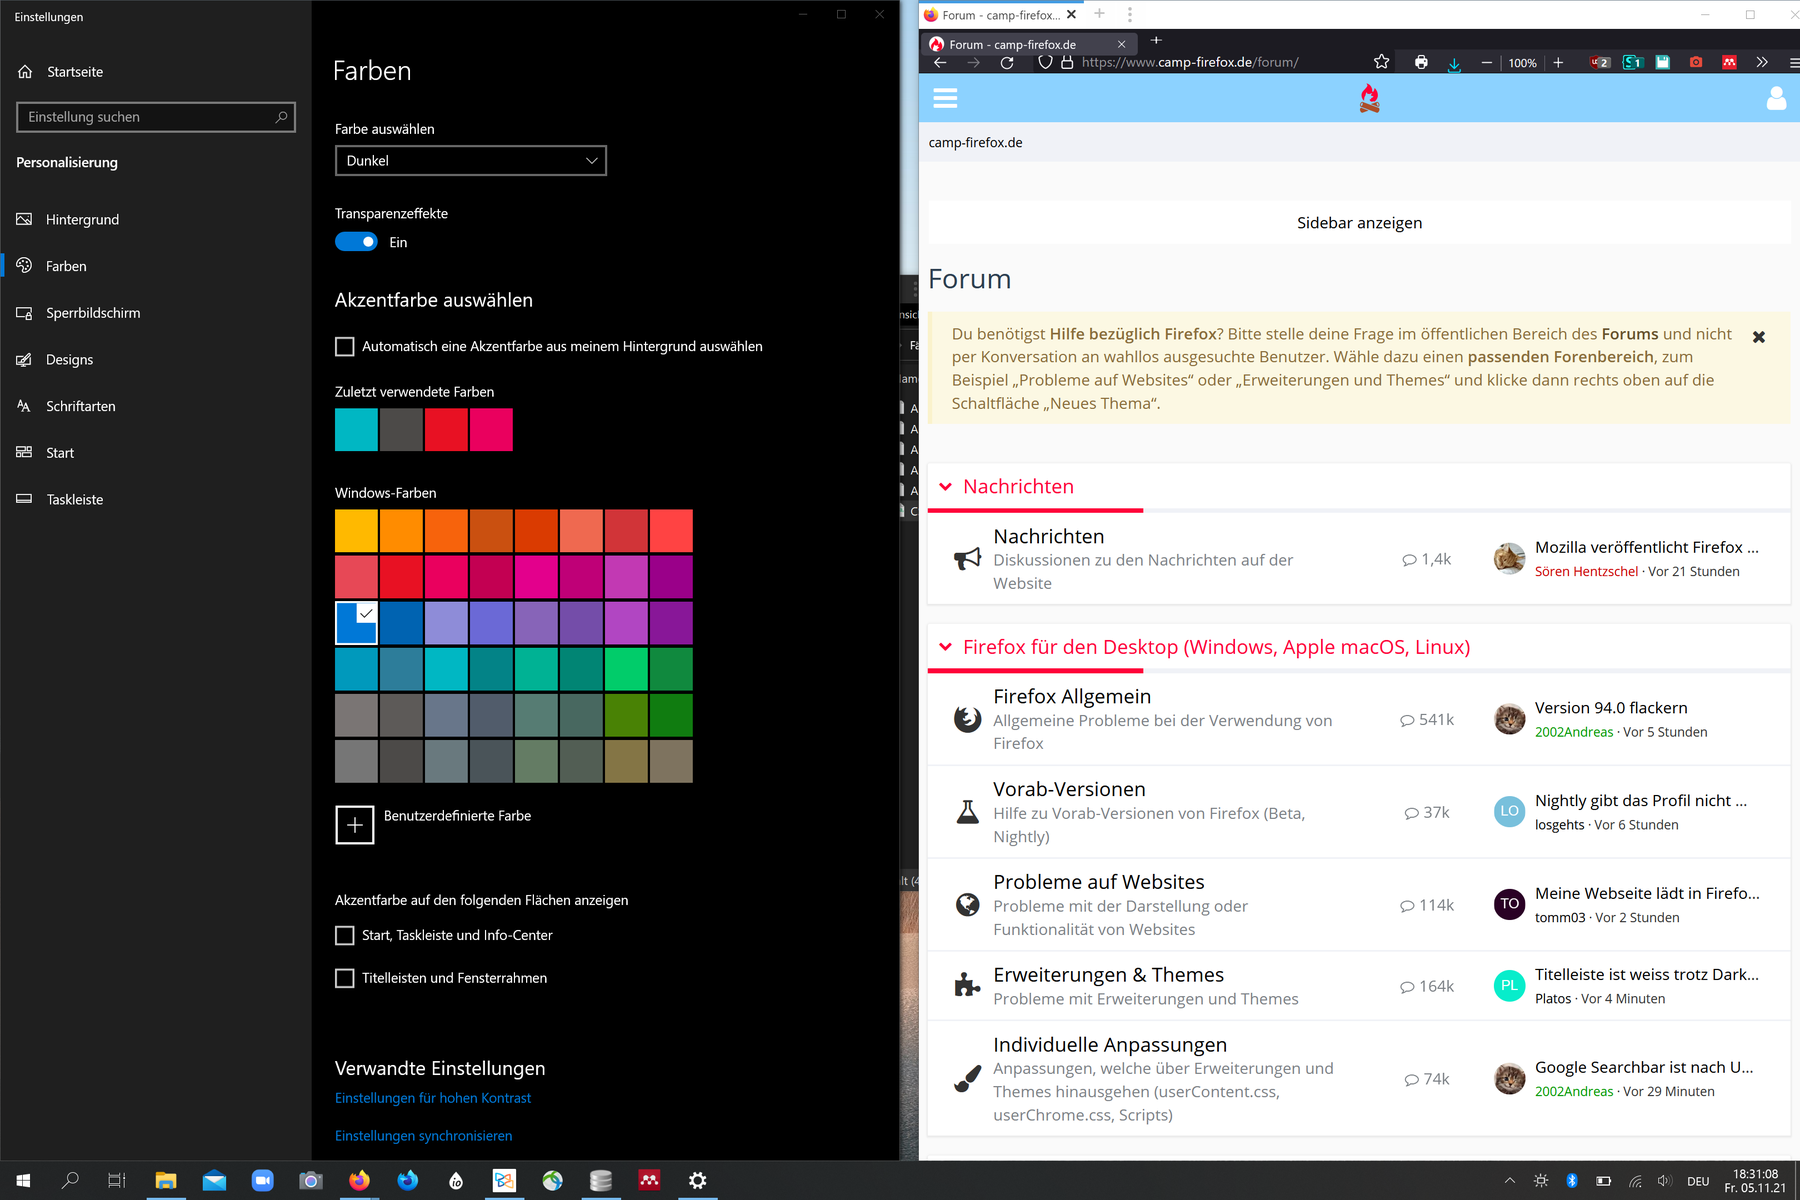This screenshot has height=1200, width=1800.
Task: Enable Titelleisten und Fensterrahmen checkbox
Action: 345,978
